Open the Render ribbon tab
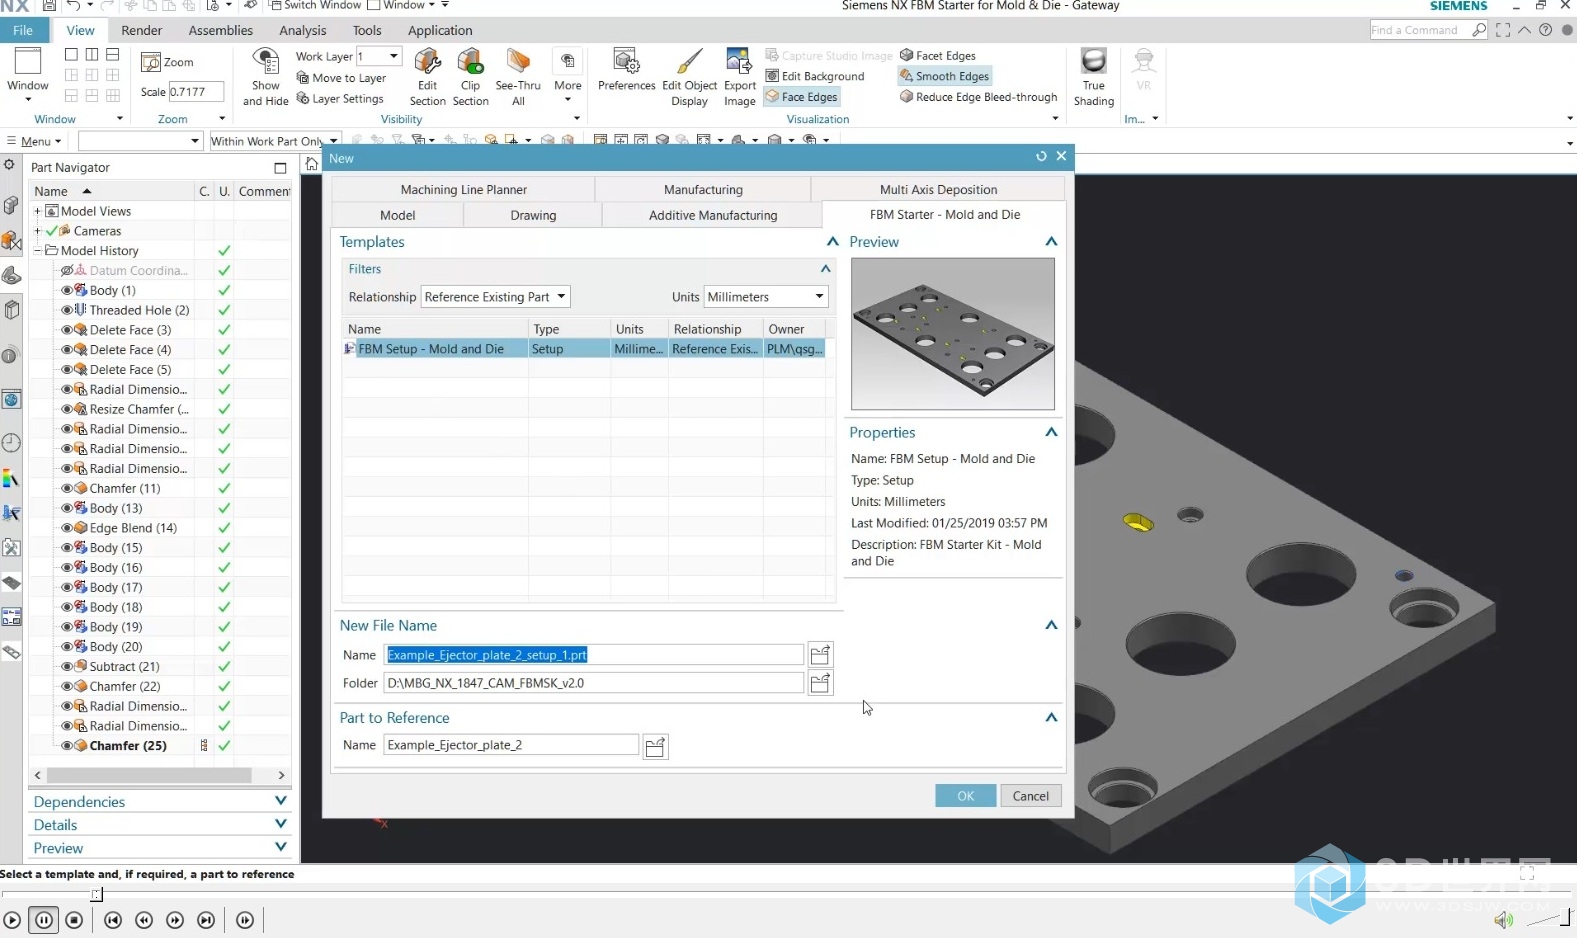The image size is (1577, 938). tap(142, 30)
